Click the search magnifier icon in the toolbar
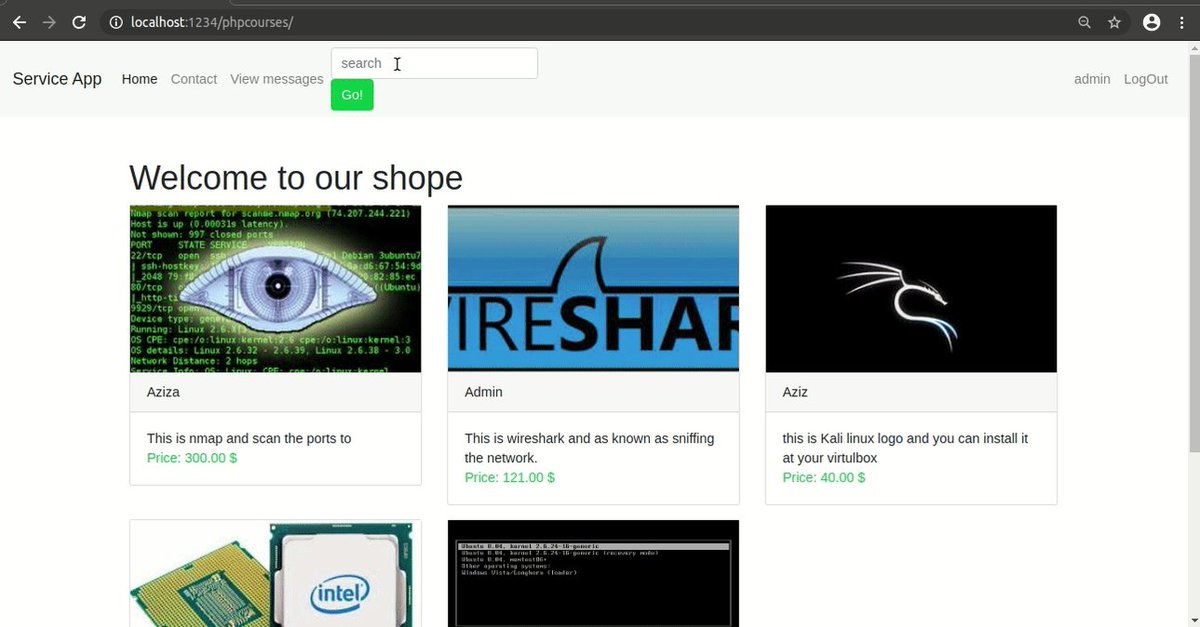Screen dimensions: 1200x627 click(x=1084, y=21)
